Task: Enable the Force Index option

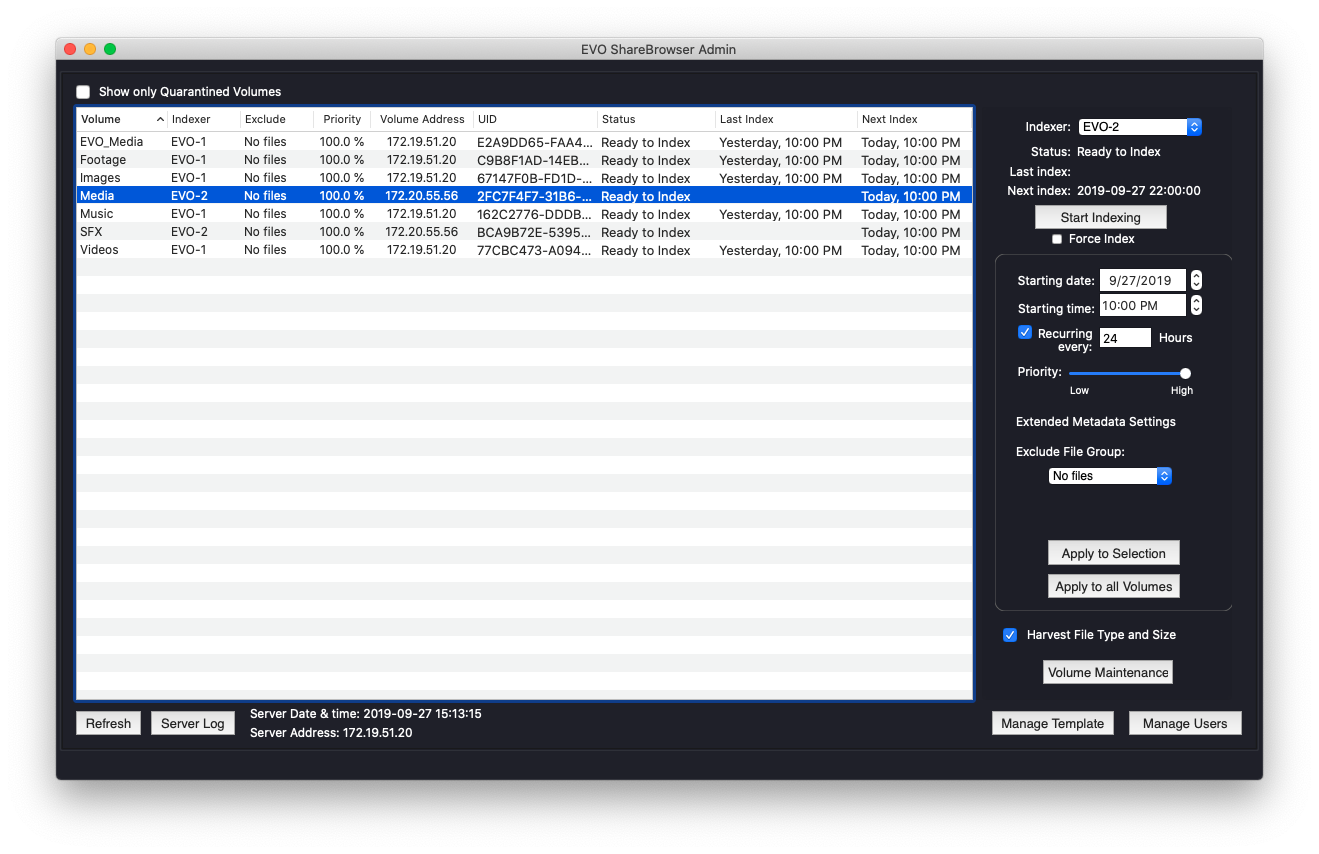Action: tap(1057, 239)
